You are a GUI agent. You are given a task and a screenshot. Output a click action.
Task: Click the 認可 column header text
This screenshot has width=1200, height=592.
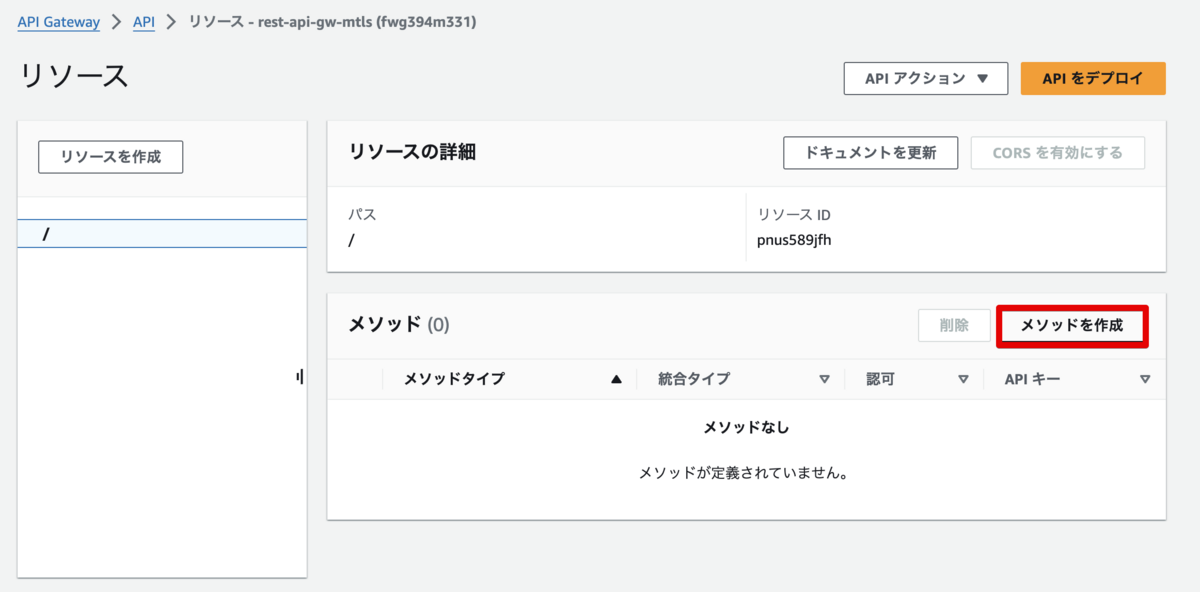click(880, 379)
